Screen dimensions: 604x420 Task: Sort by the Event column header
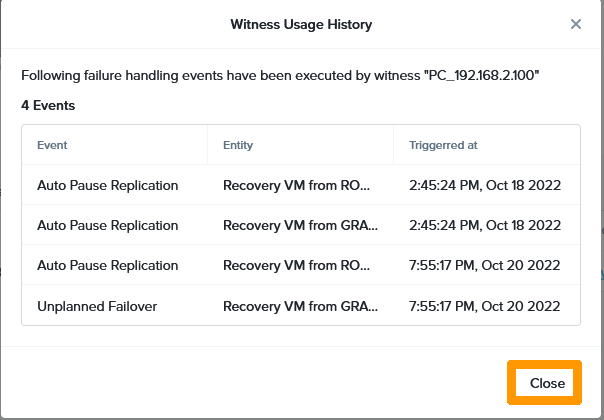click(52, 145)
